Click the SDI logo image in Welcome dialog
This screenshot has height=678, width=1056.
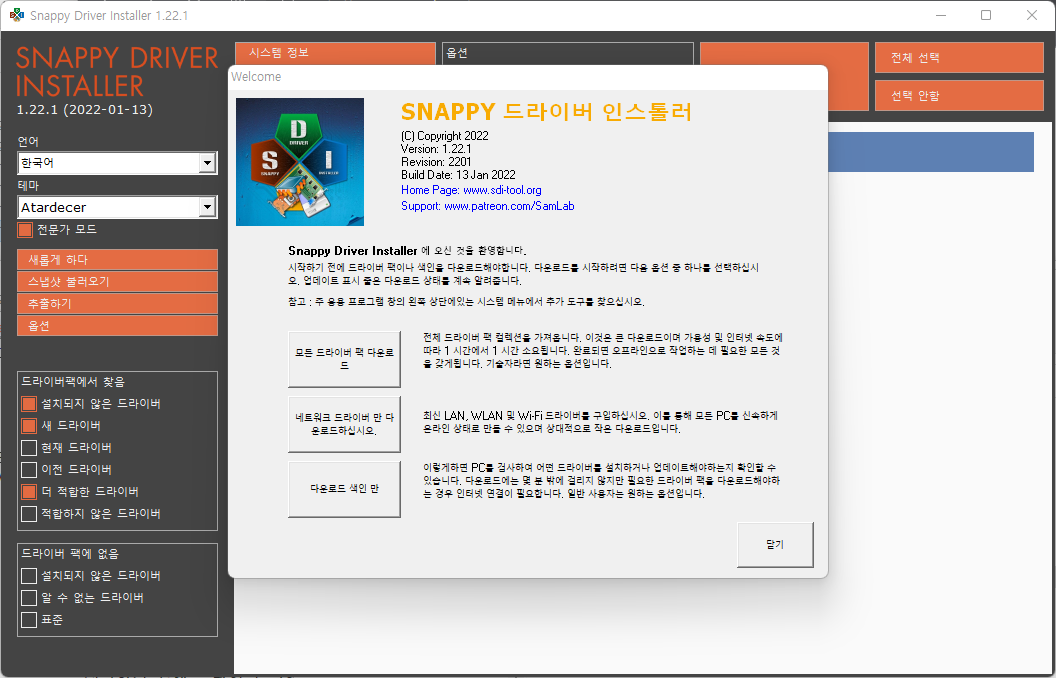tap(300, 162)
